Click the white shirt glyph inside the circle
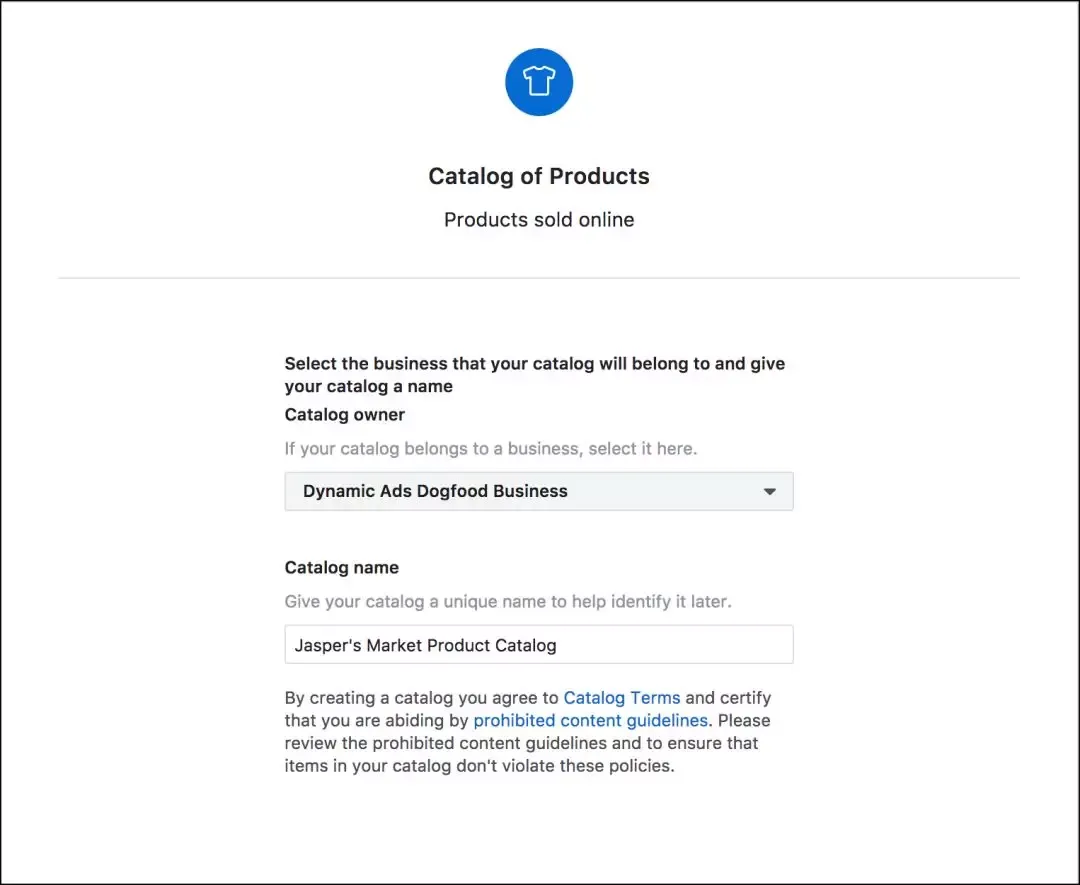This screenshot has height=885, width=1080. click(x=539, y=82)
